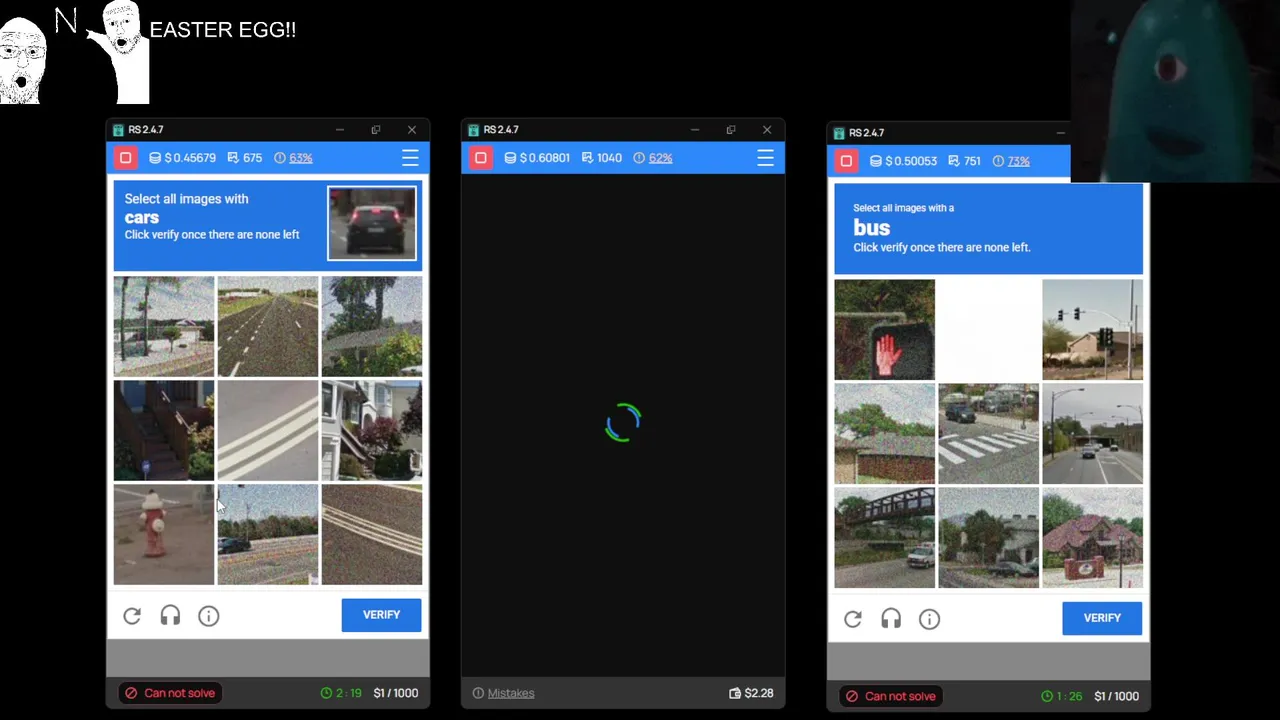Select cars tile with palm trees and house
The width and height of the screenshot is (1280, 720).
pyautogui.click(x=164, y=327)
